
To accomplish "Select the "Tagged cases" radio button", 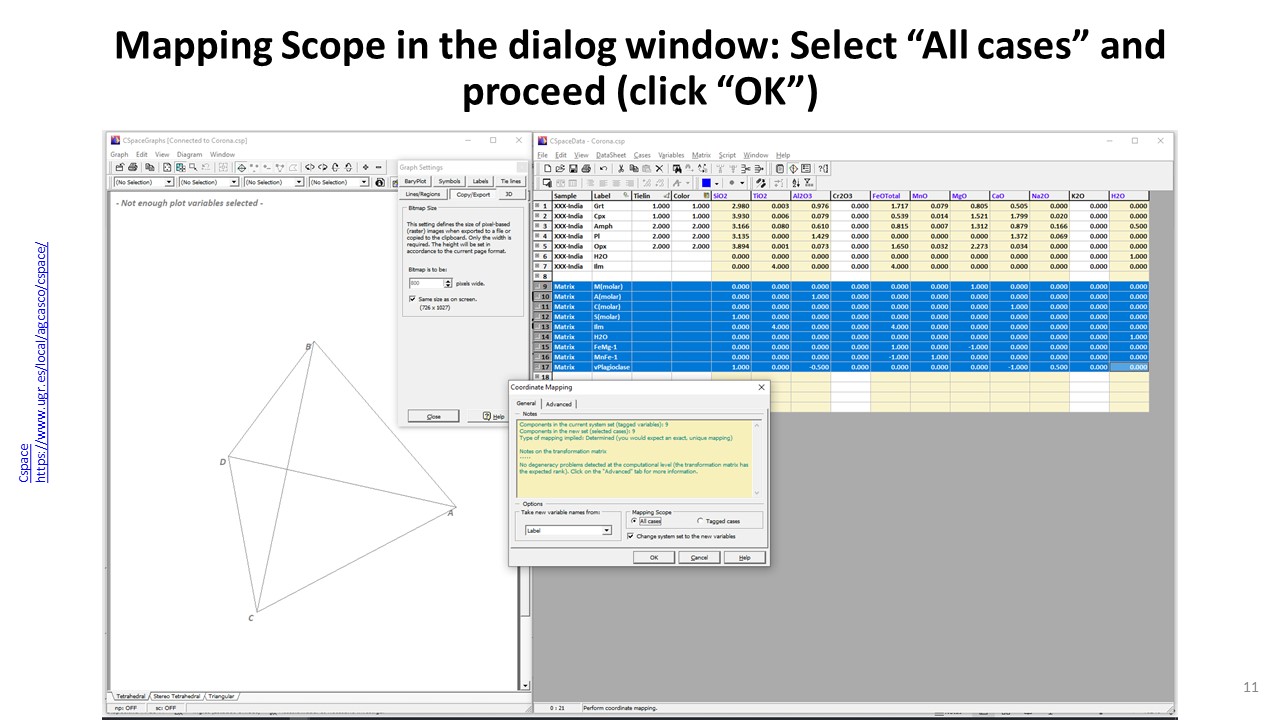I will (x=700, y=521).
